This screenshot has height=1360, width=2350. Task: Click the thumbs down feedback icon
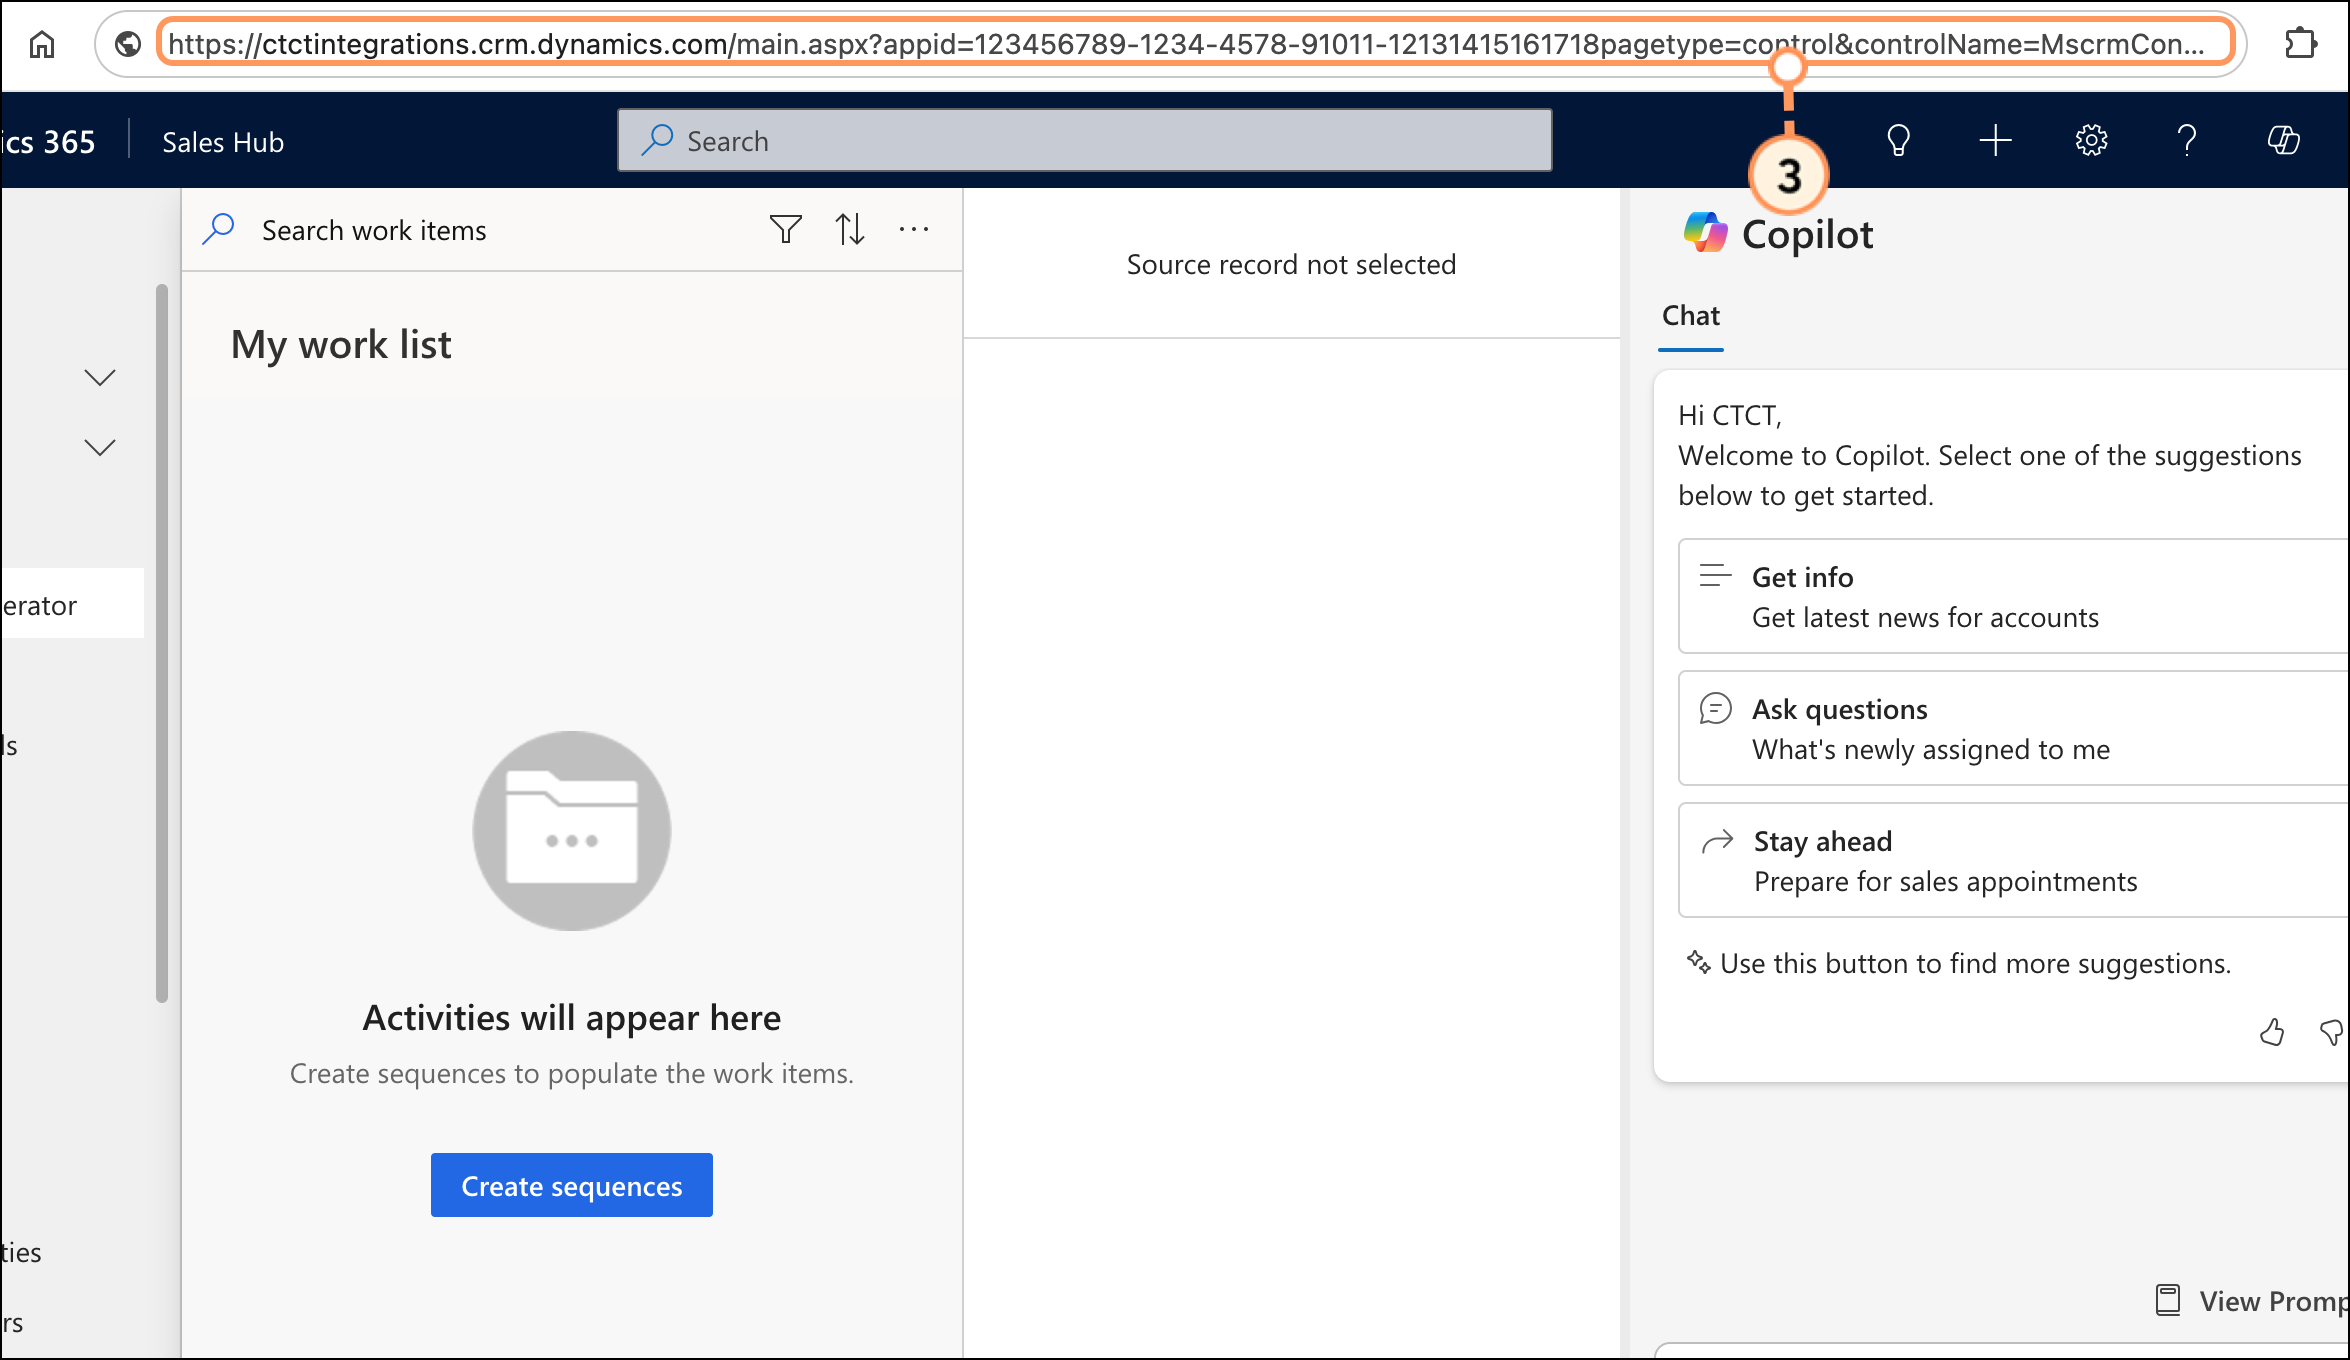2331,1032
